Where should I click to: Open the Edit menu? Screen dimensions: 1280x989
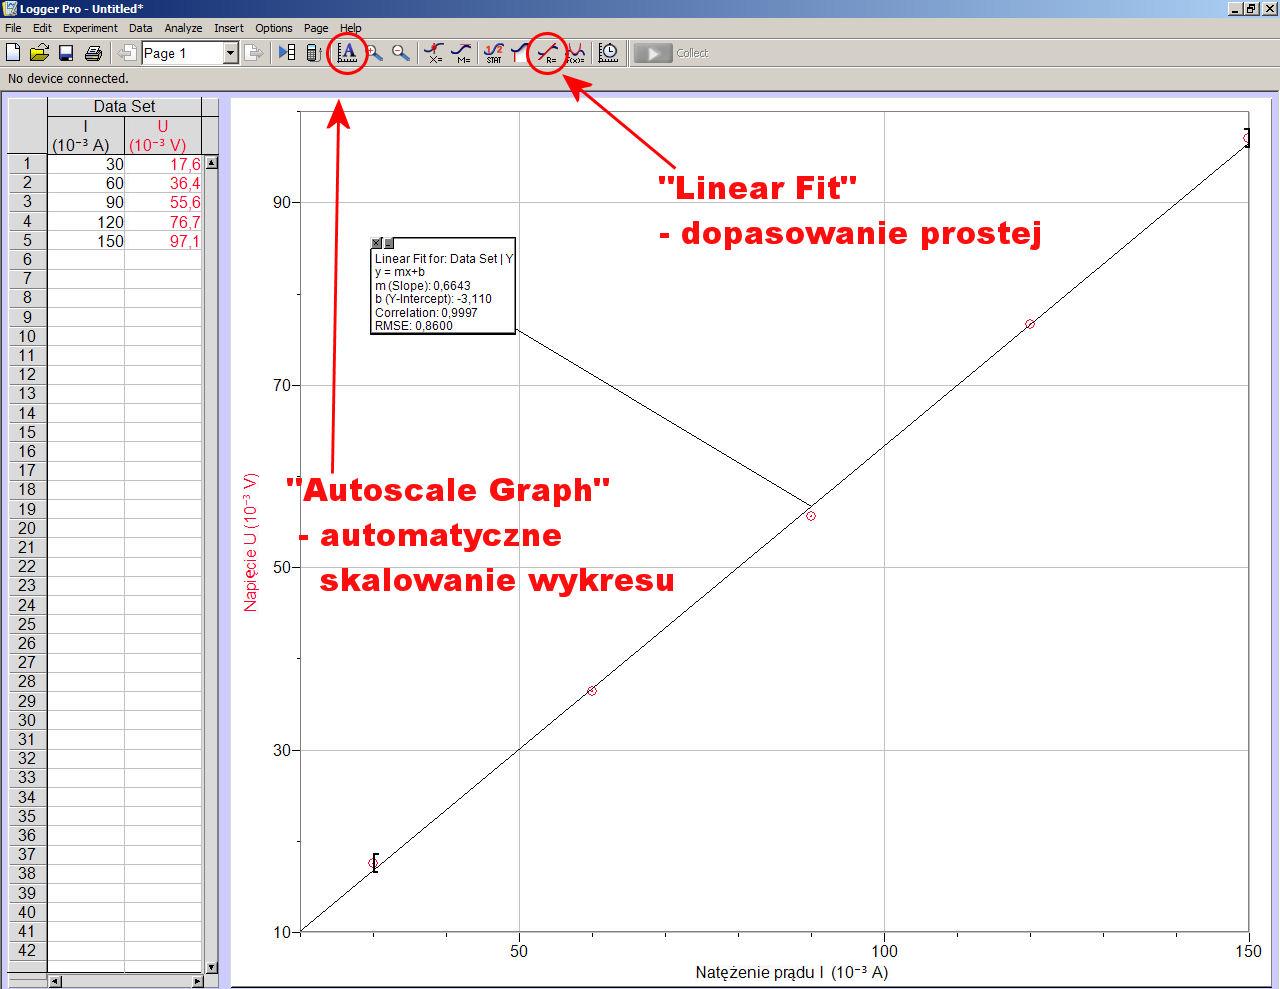42,28
